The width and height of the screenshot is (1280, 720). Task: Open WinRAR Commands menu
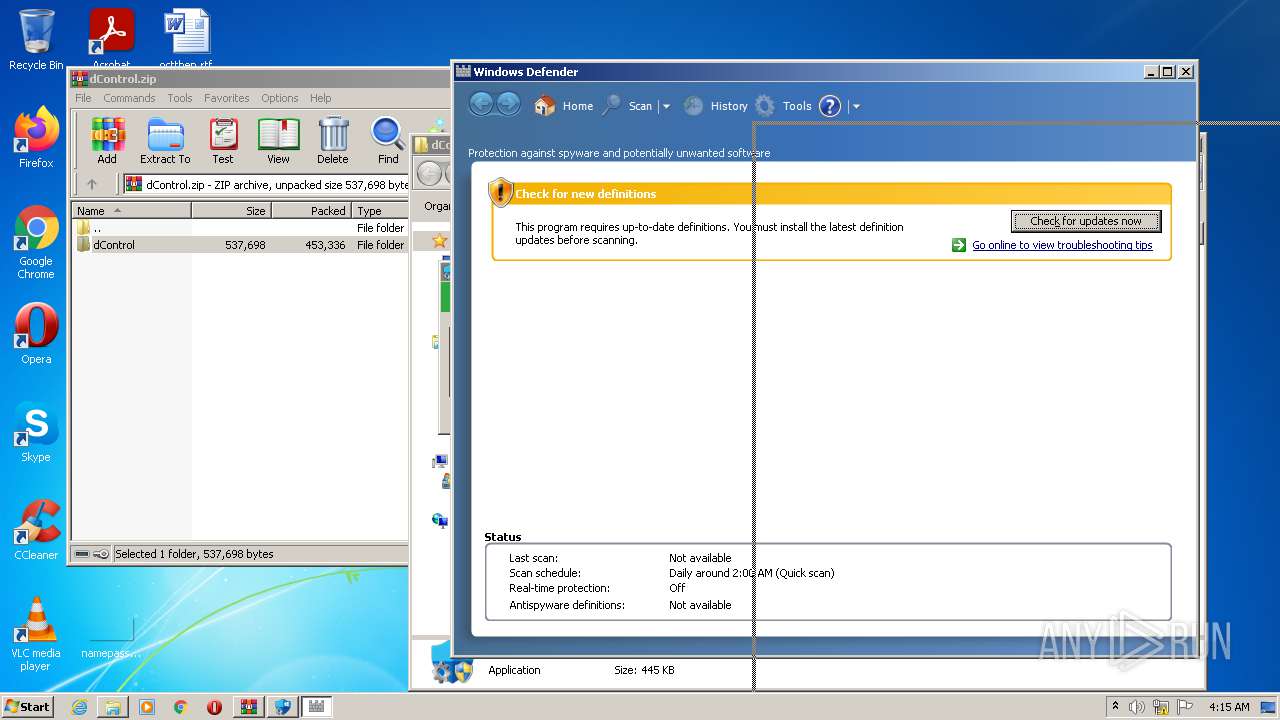point(129,98)
